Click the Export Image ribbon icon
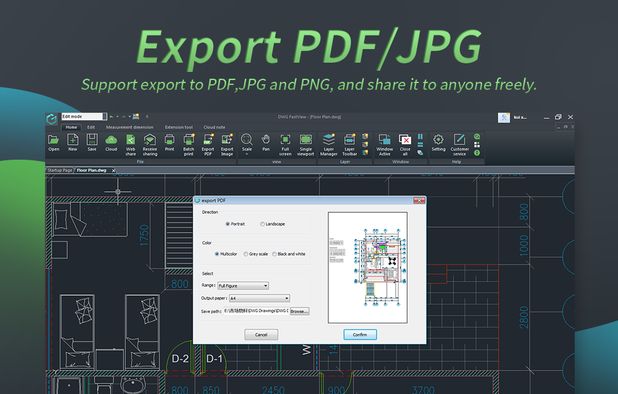This screenshot has width=618, height=394. [227, 140]
